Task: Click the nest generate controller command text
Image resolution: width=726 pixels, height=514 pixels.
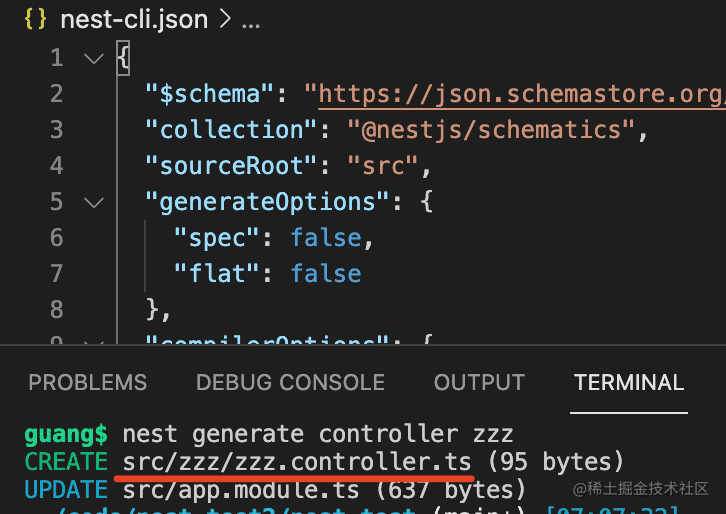Action: coord(317,434)
